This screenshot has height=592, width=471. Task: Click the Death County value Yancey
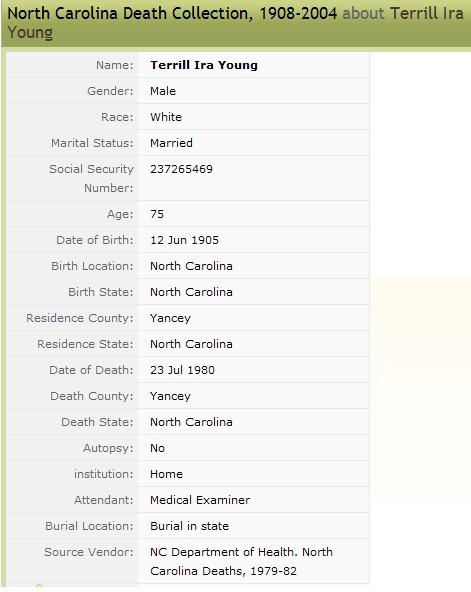click(x=170, y=396)
